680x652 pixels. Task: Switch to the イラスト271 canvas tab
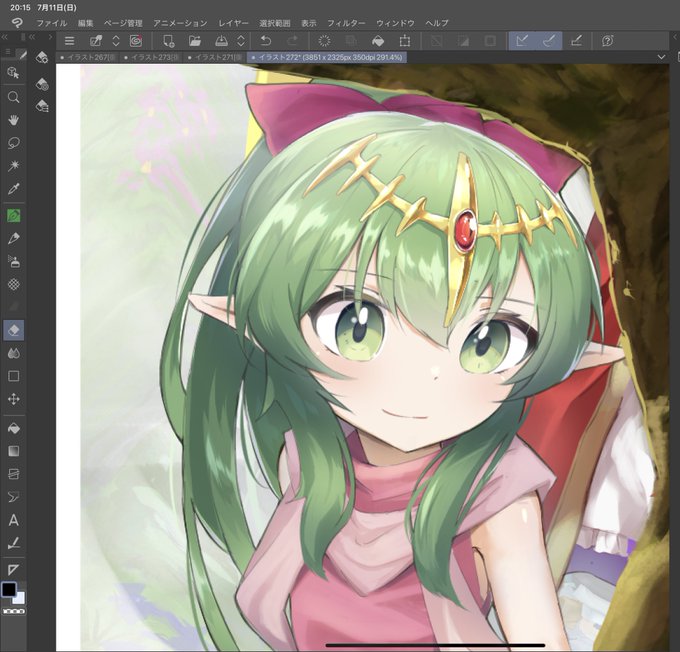coord(215,57)
